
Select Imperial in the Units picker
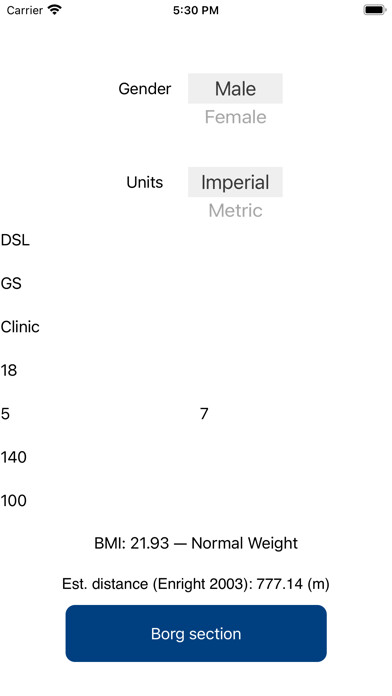(x=235, y=182)
